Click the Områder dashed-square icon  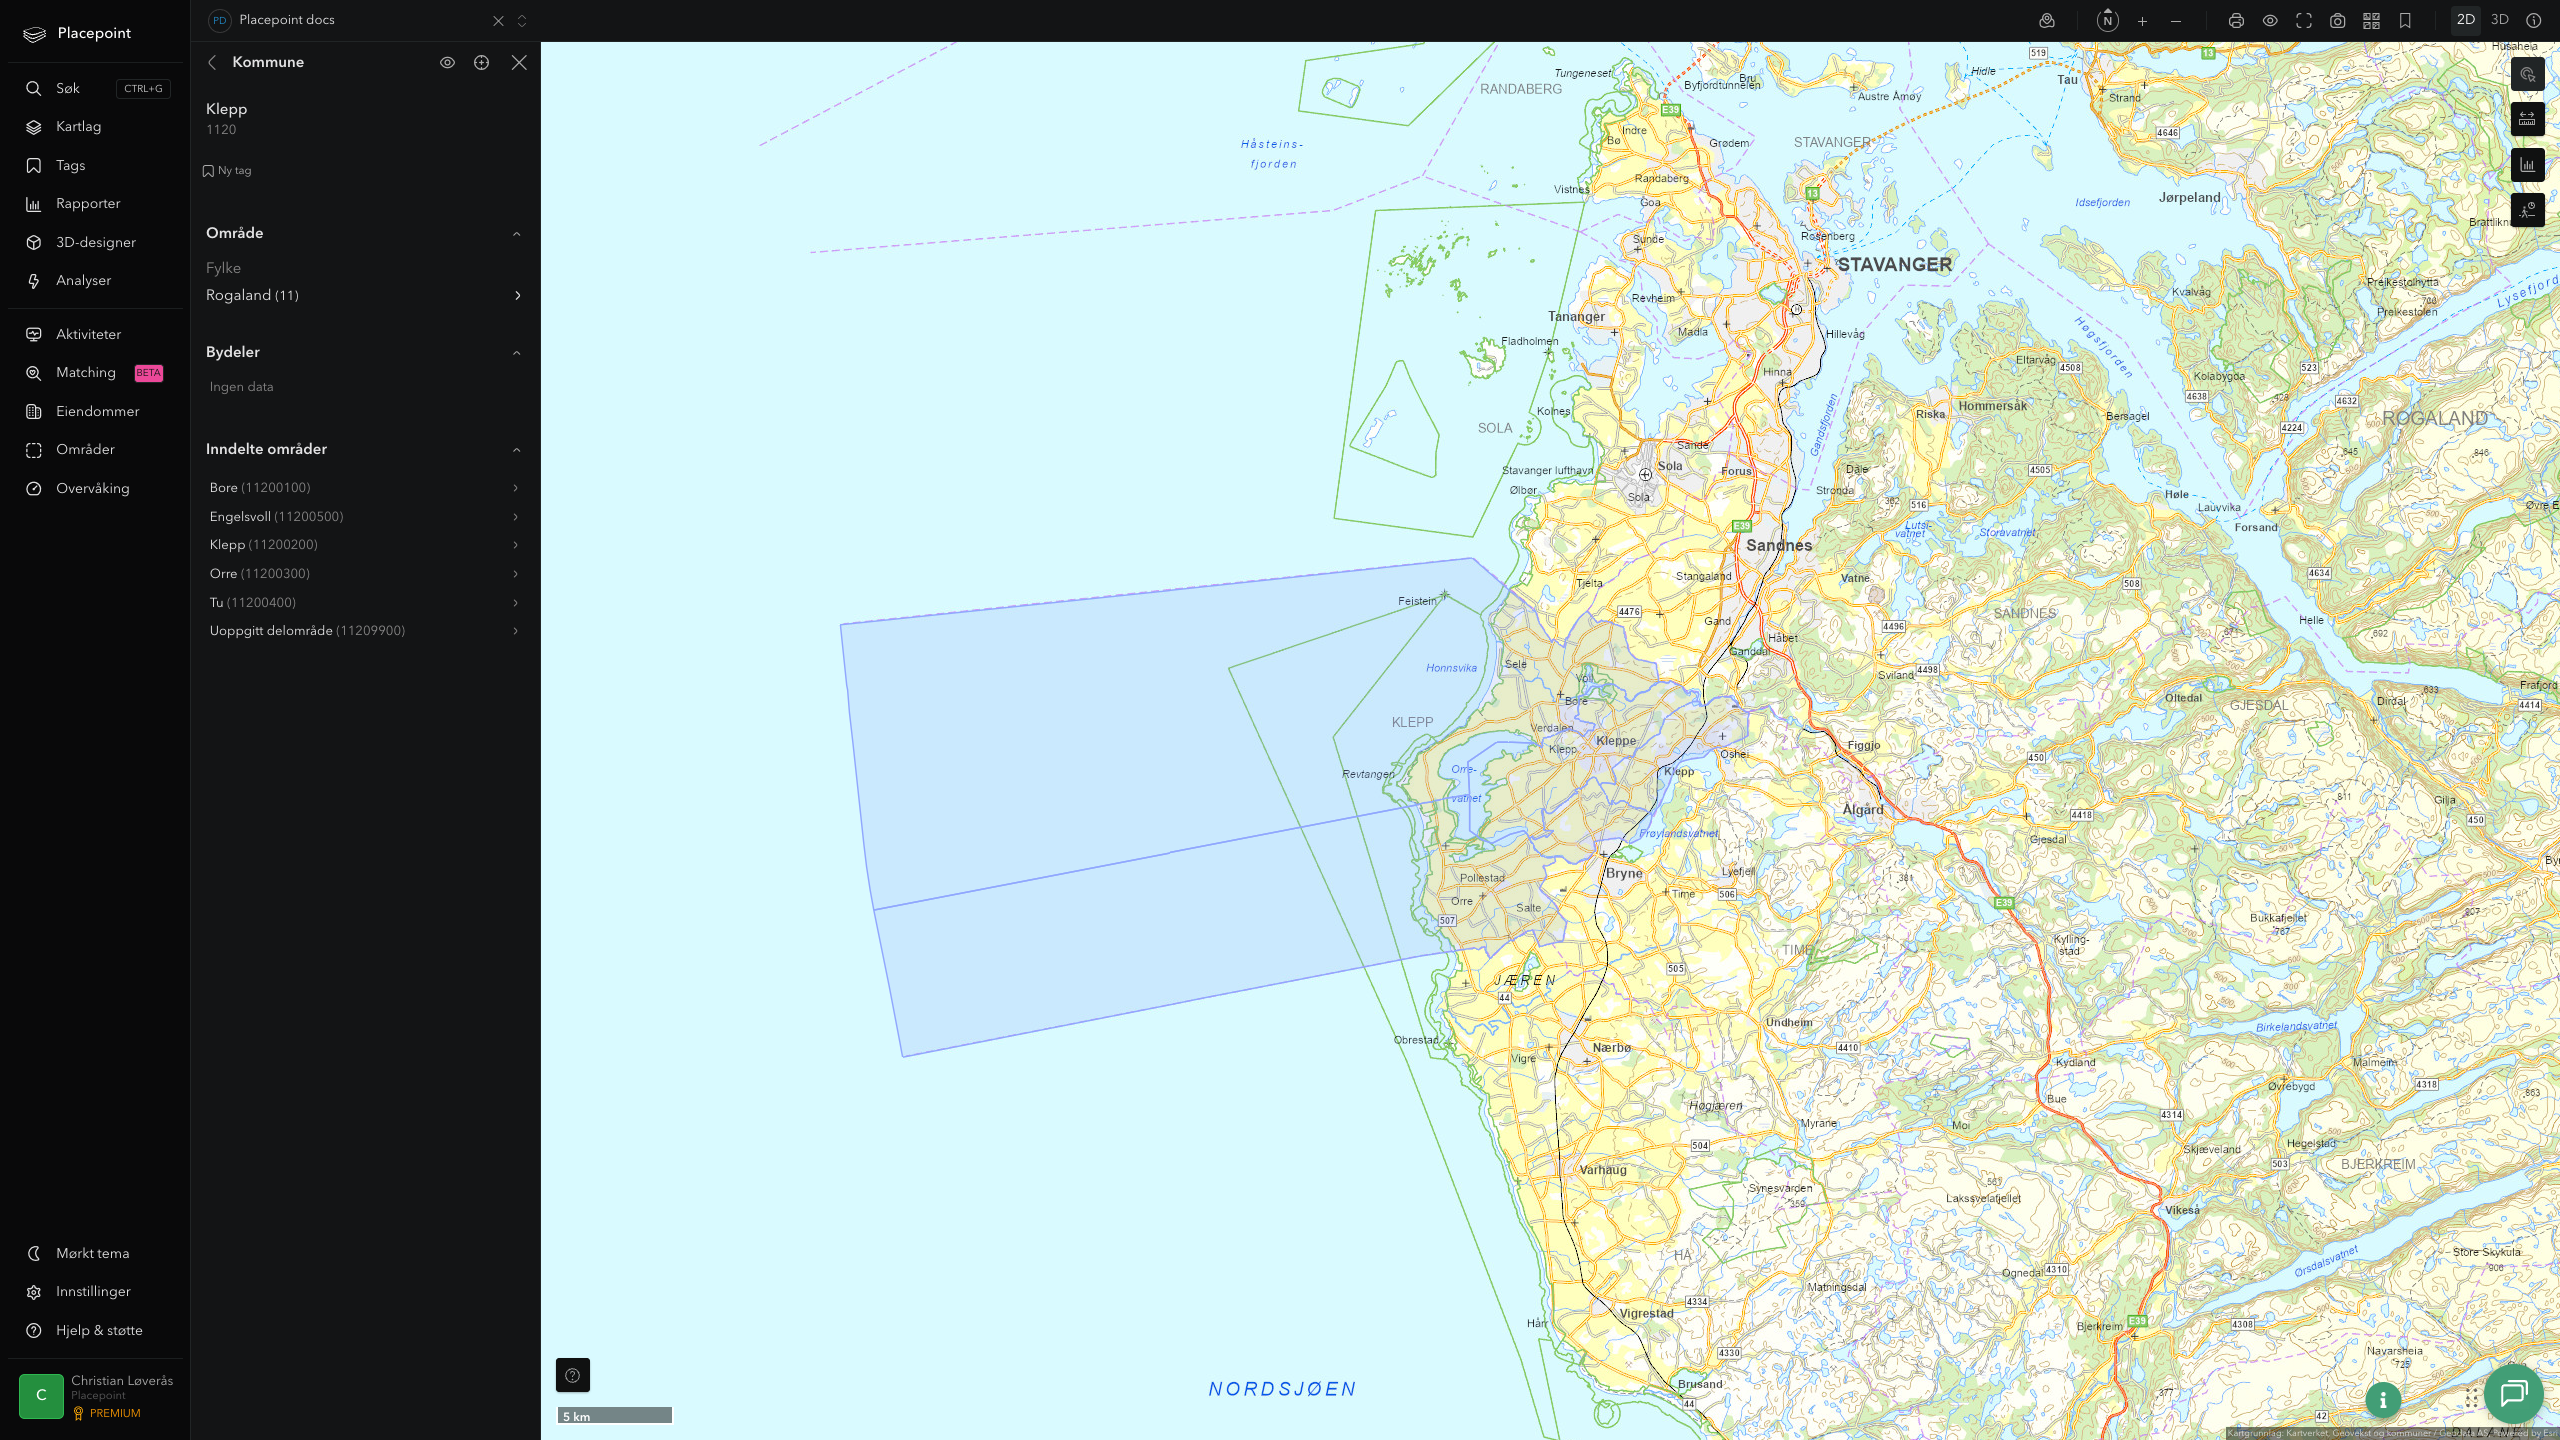point(34,450)
